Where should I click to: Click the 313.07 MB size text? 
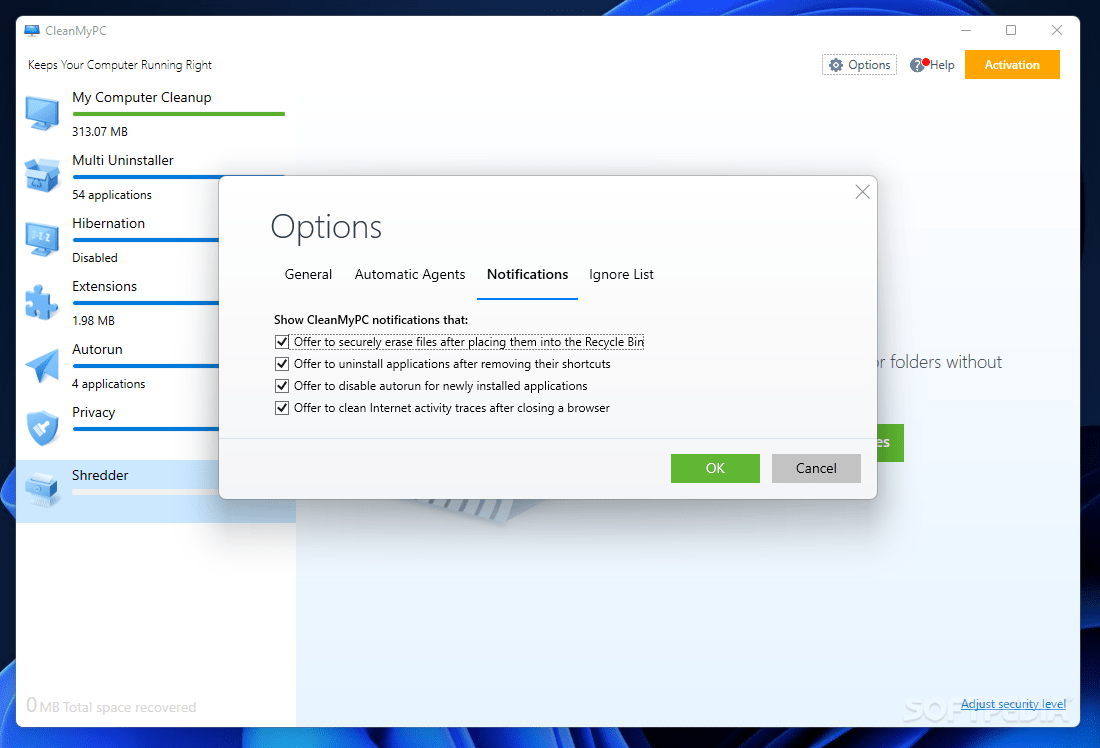tap(100, 132)
